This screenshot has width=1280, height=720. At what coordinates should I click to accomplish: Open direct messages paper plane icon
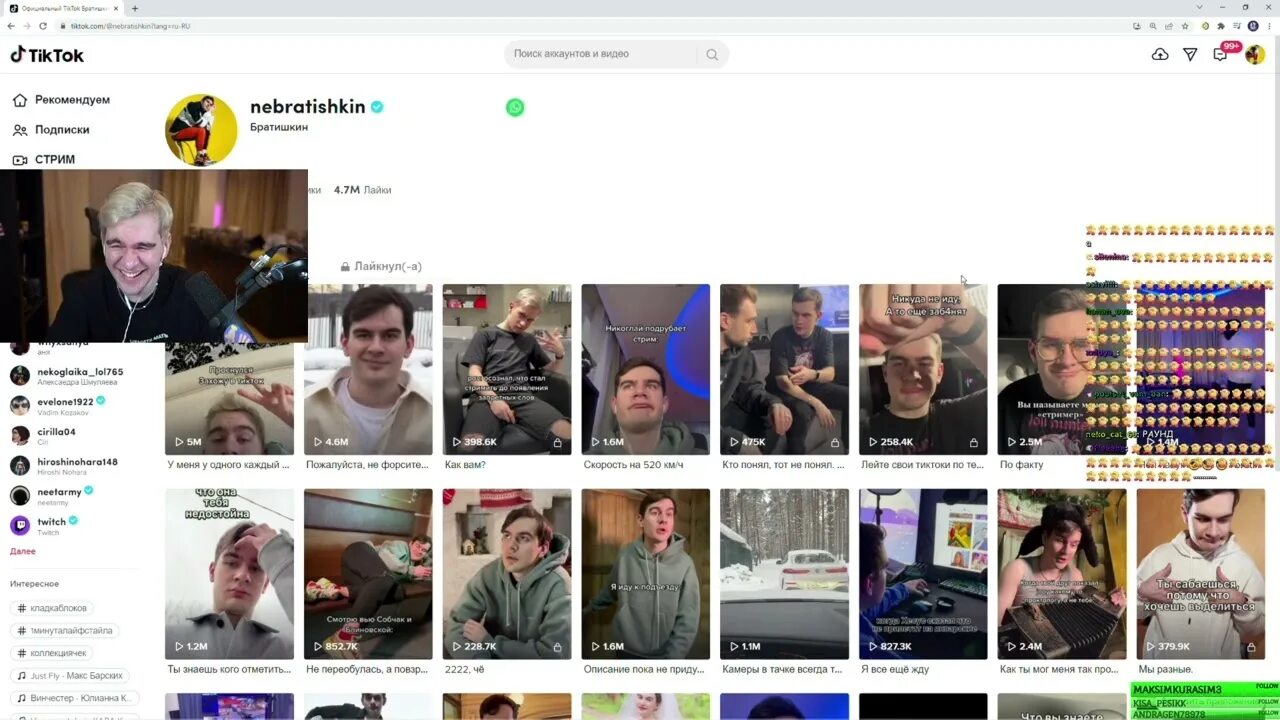pyautogui.click(x=1190, y=54)
